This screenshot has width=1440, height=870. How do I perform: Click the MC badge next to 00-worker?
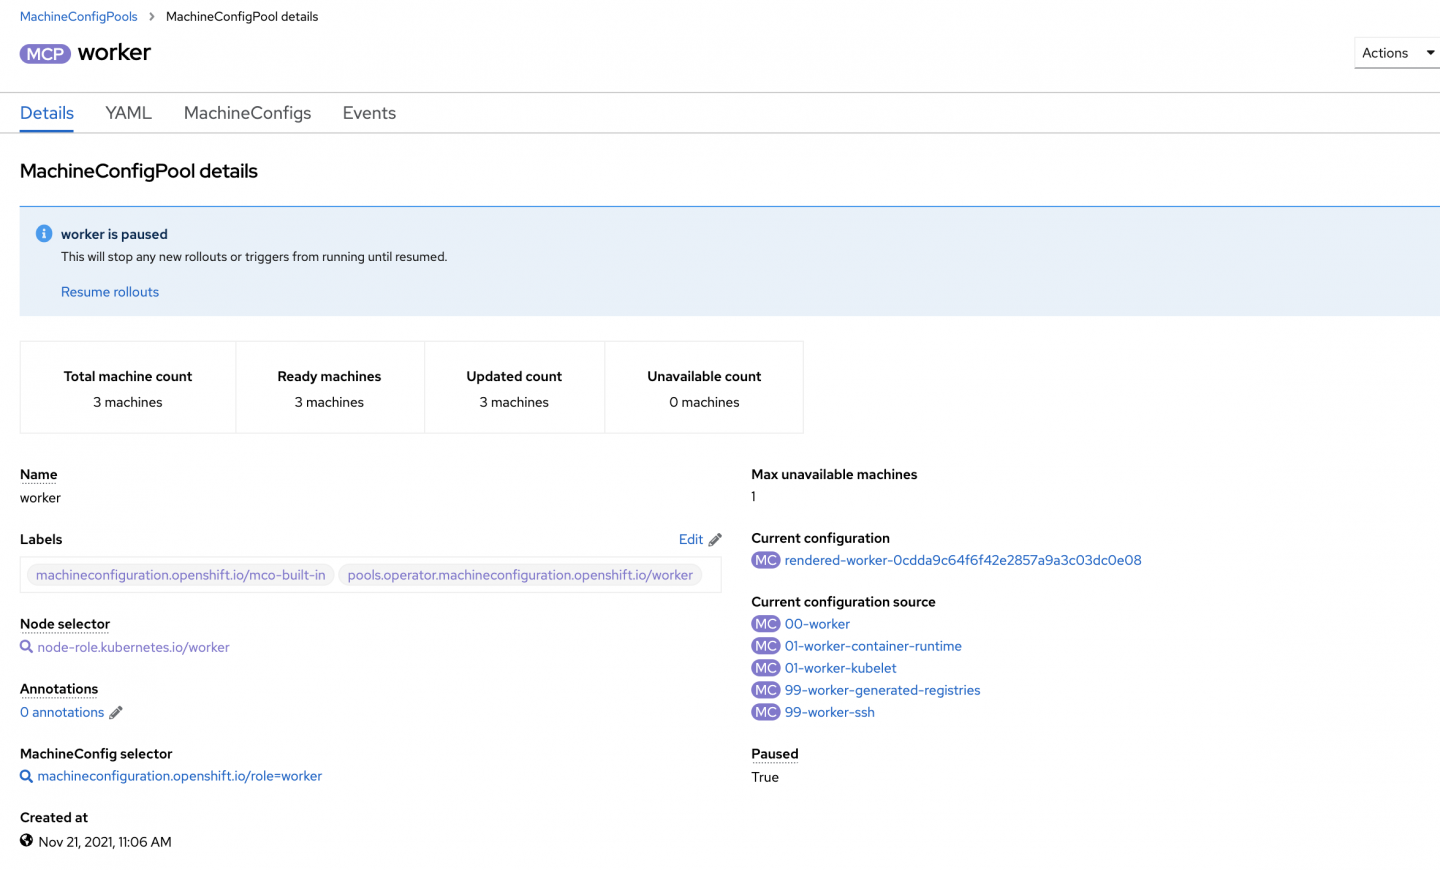pos(765,624)
